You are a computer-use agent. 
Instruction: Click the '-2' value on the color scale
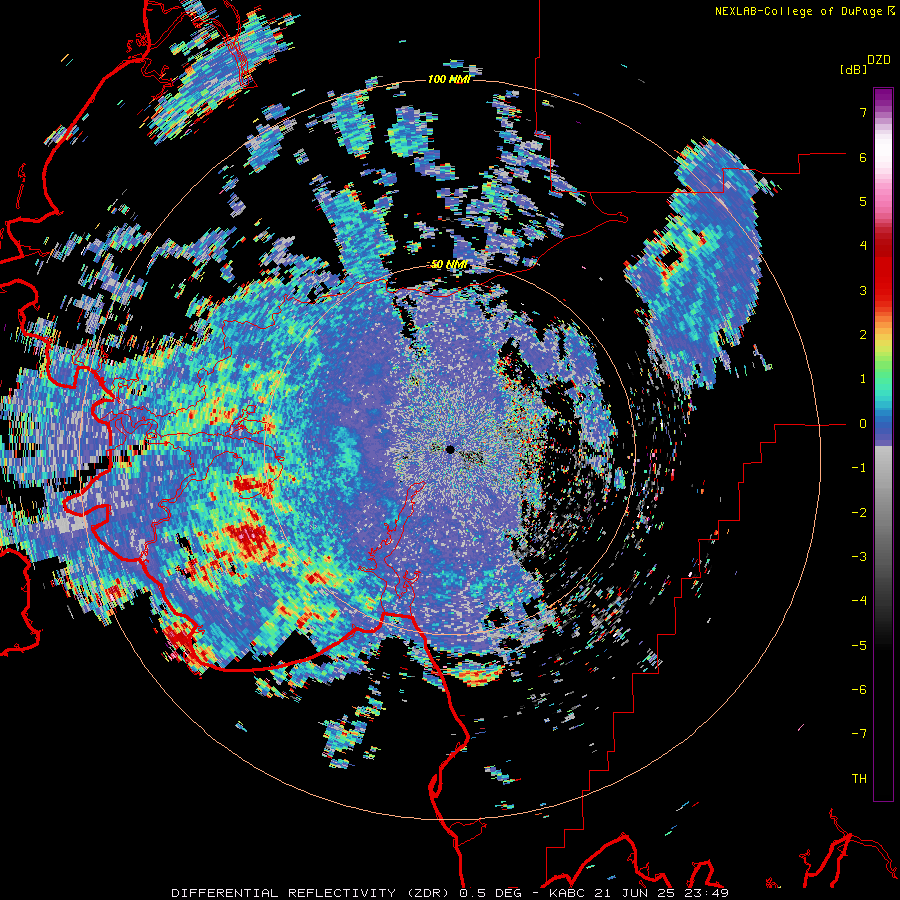[859, 512]
